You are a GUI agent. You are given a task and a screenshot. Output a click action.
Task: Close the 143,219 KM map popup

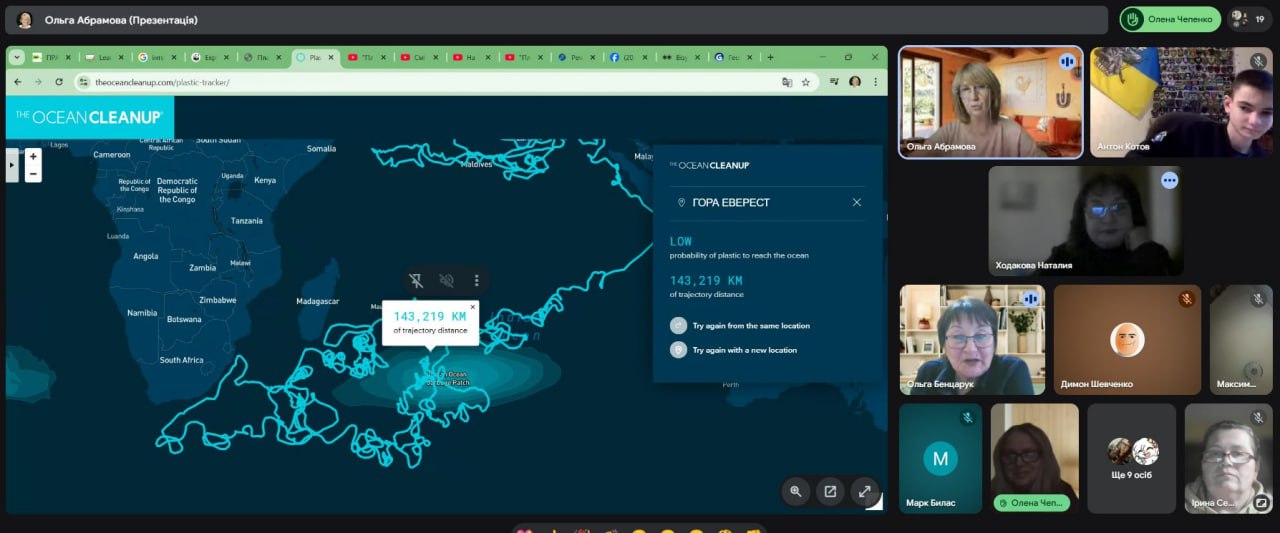(x=473, y=307)
